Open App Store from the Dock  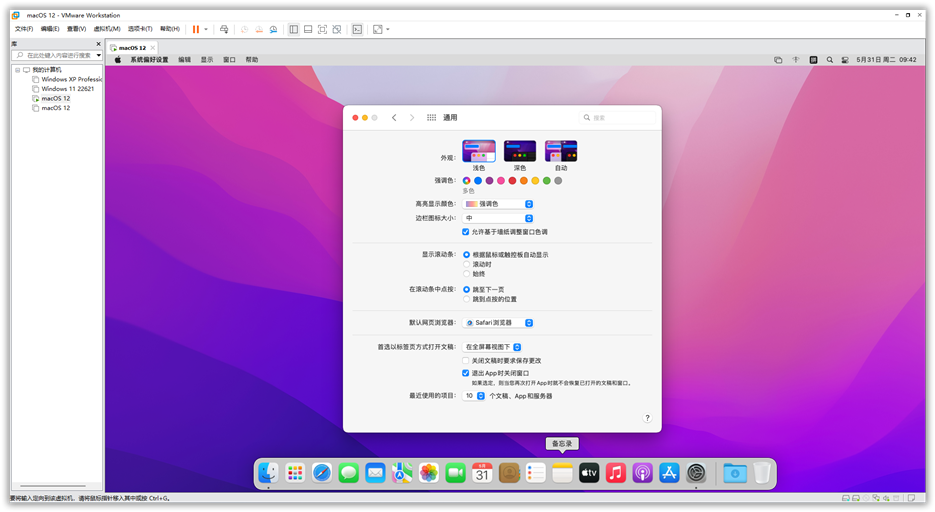click(669, 473)
